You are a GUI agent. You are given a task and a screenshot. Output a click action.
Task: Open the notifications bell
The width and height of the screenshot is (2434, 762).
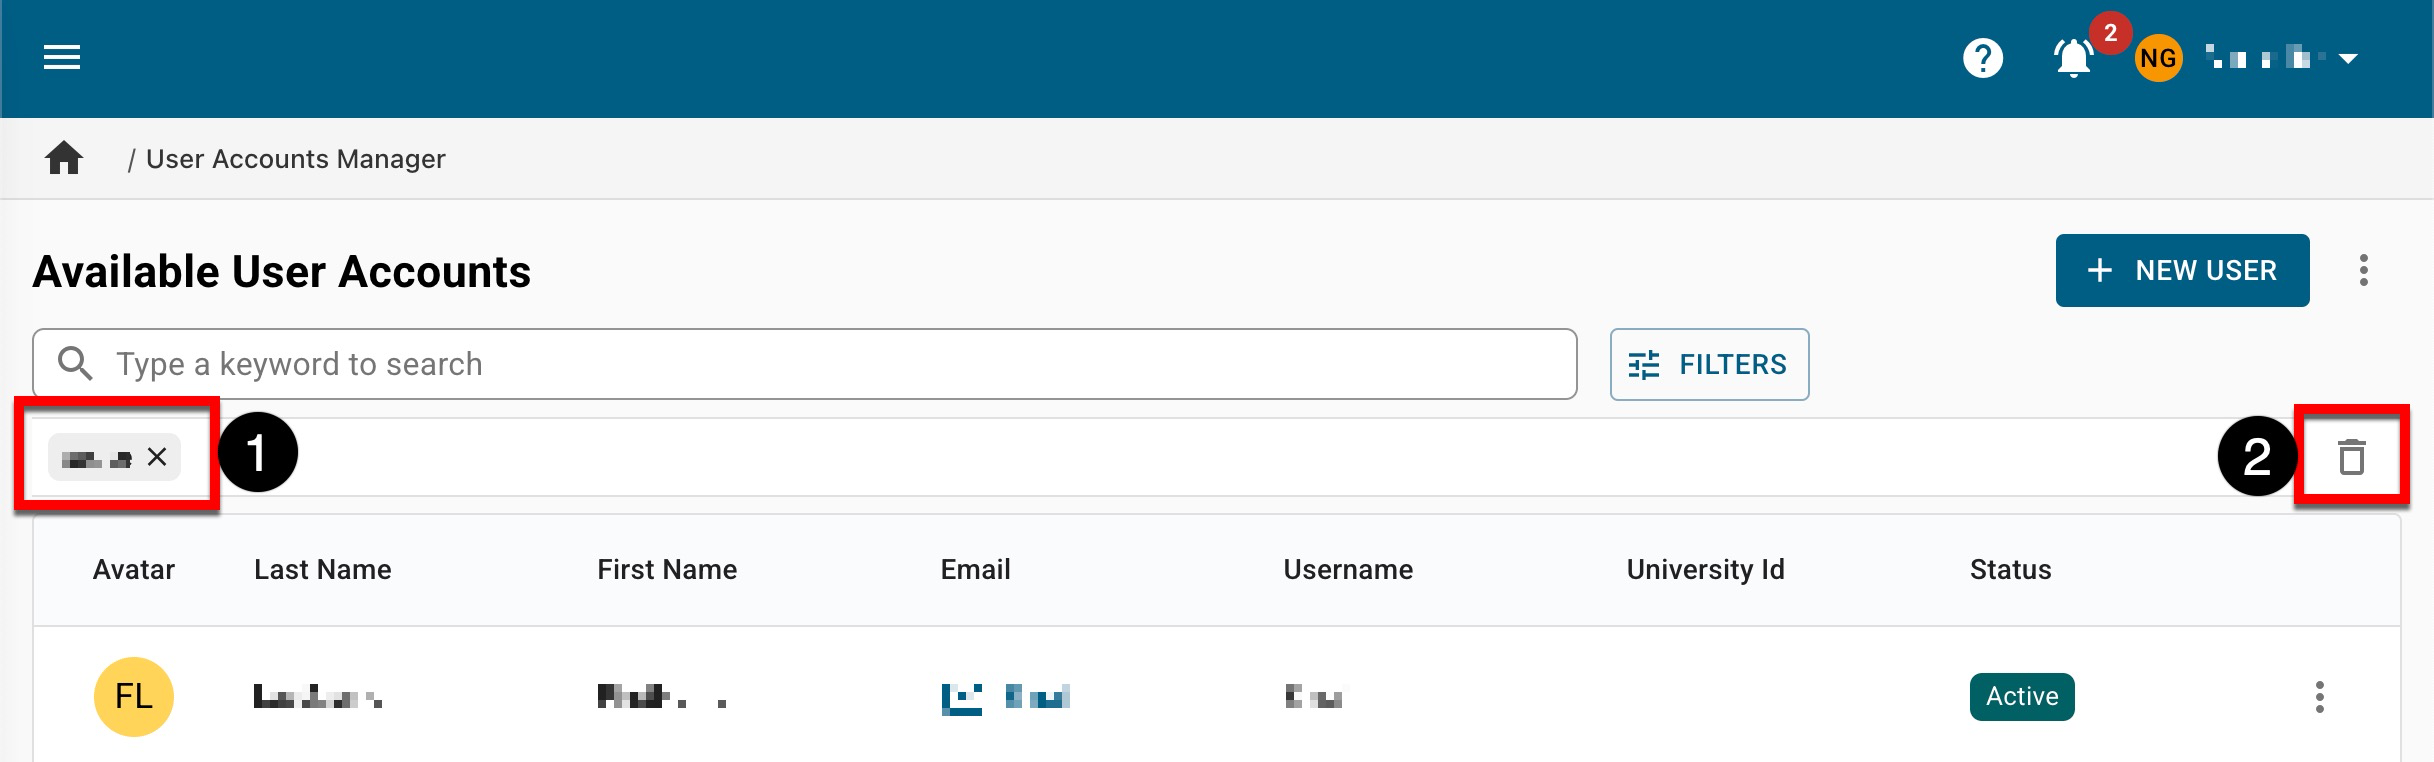coord(2073,58)
